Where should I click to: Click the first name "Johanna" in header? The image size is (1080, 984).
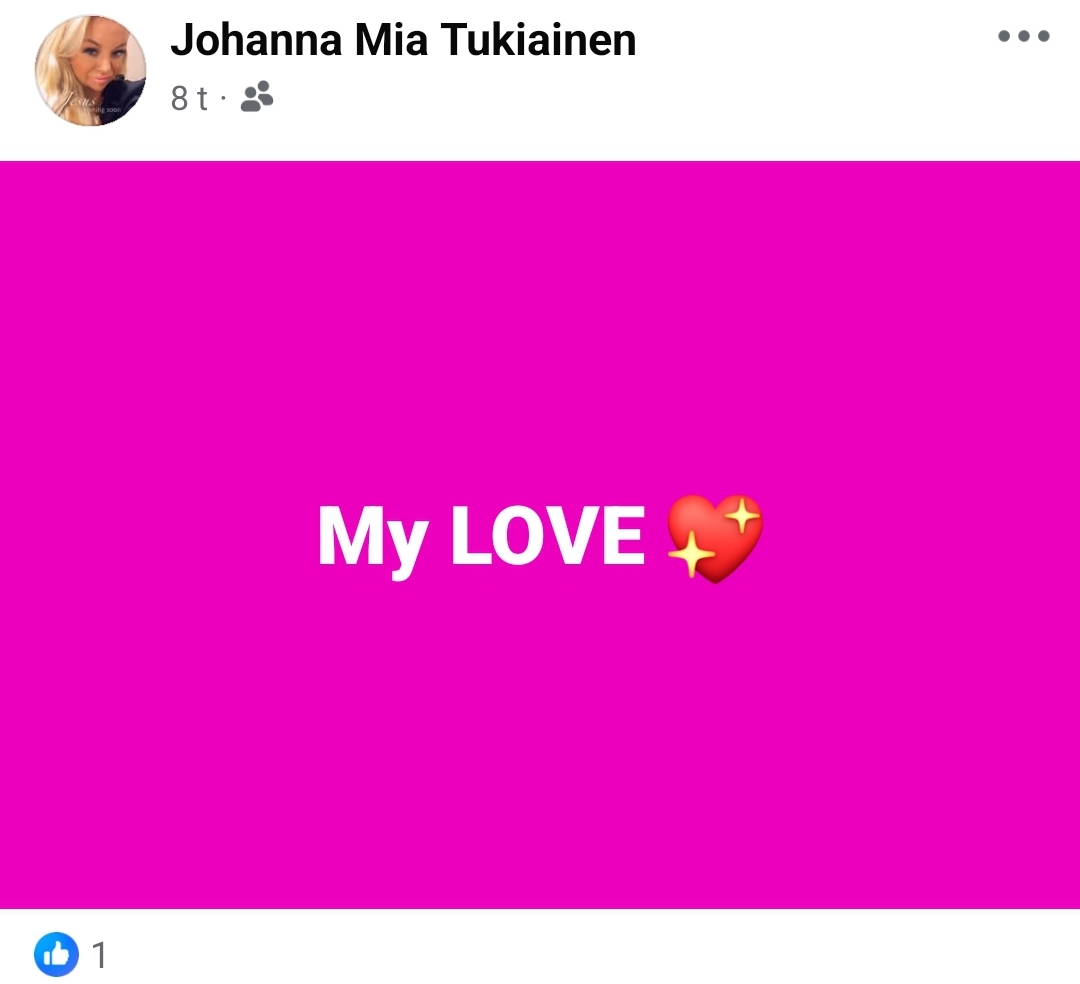tap(256, 39)
